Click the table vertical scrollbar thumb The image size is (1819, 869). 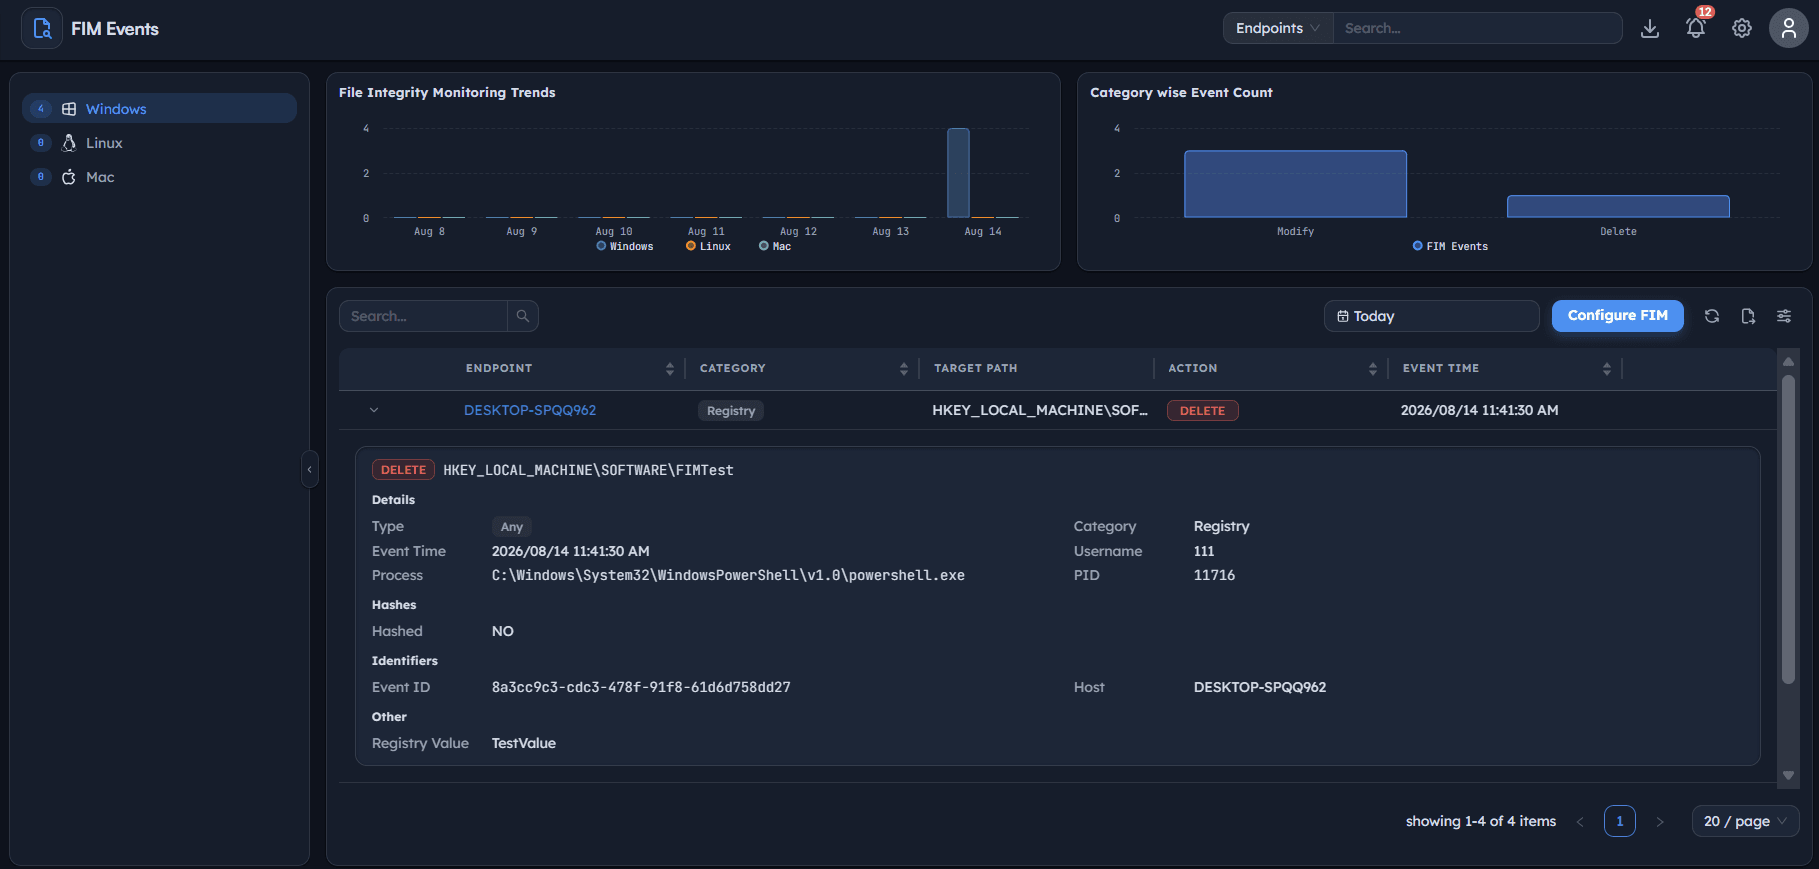(x=1788, y=530)
